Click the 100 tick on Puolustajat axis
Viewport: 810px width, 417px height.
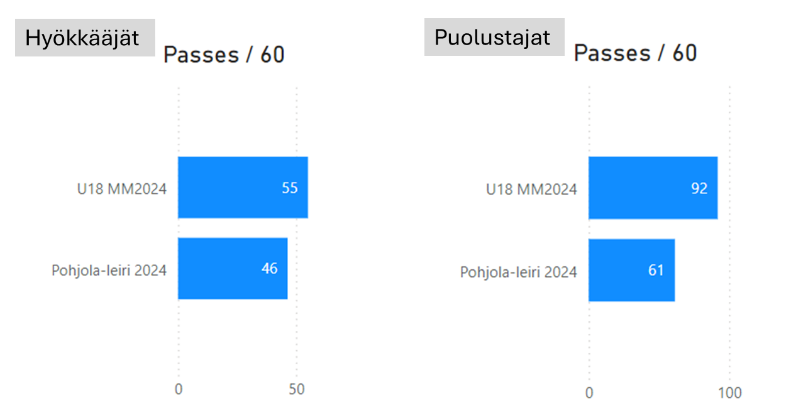pos(730,391)
